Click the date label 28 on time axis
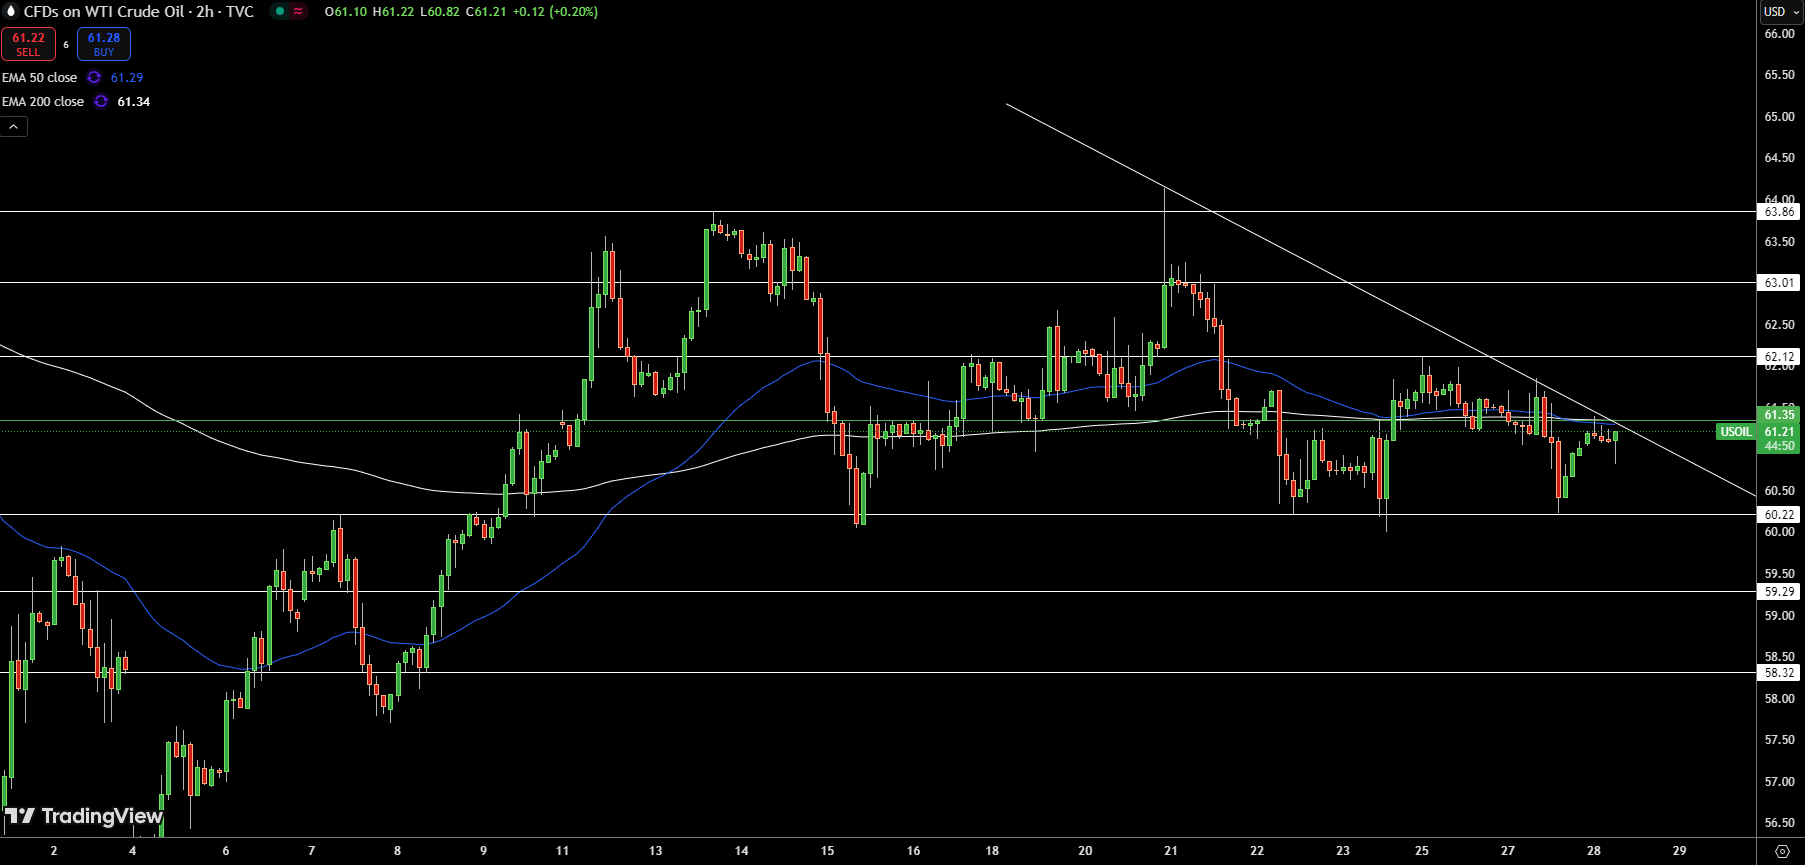Screen dimensions: 1805x865 (x=1594, y=851)
